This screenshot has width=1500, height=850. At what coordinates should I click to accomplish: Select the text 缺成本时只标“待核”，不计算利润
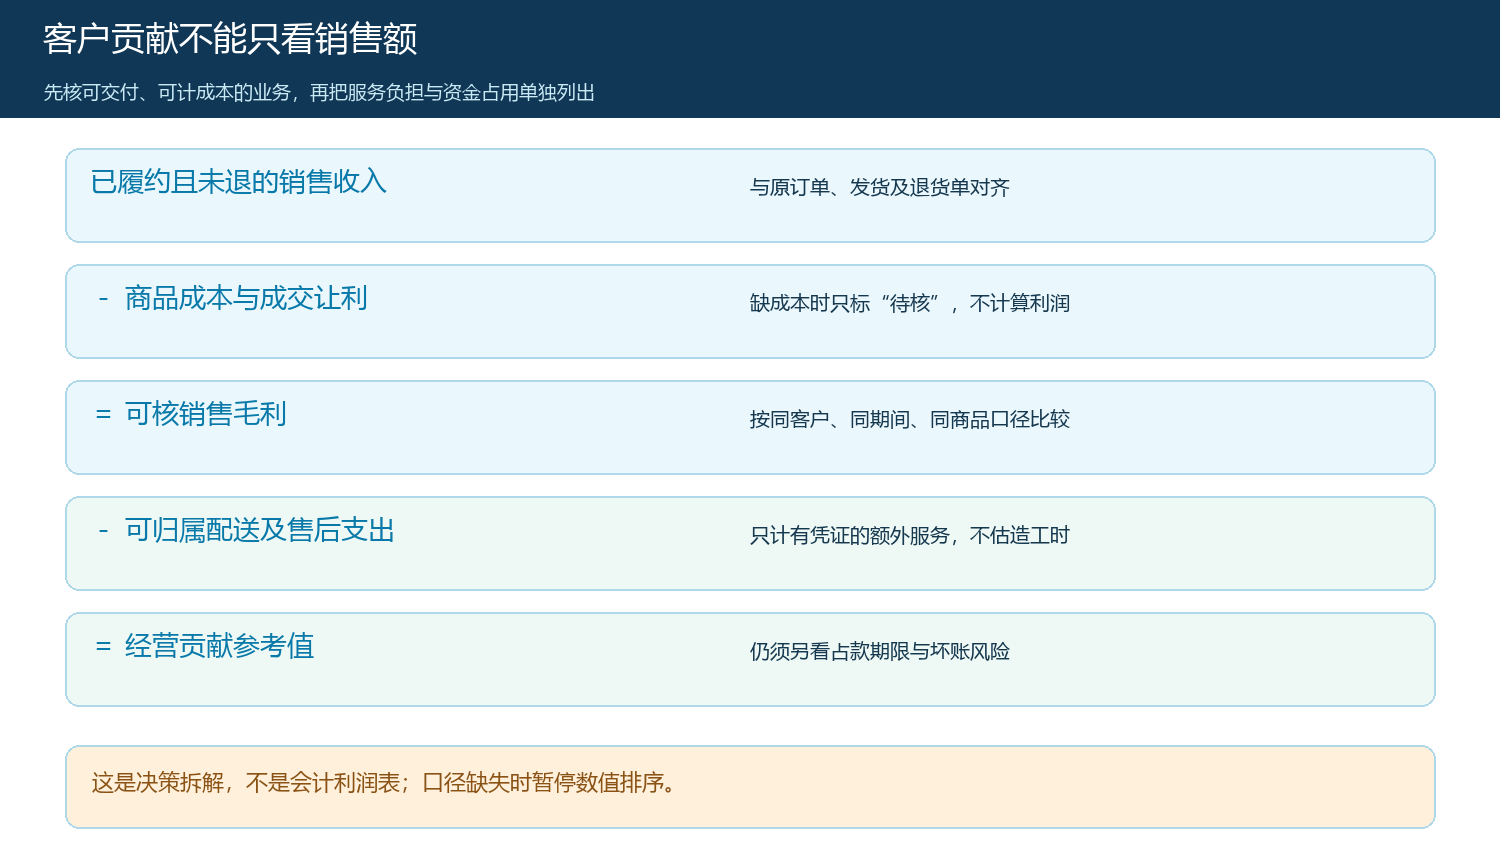[910, 303]
